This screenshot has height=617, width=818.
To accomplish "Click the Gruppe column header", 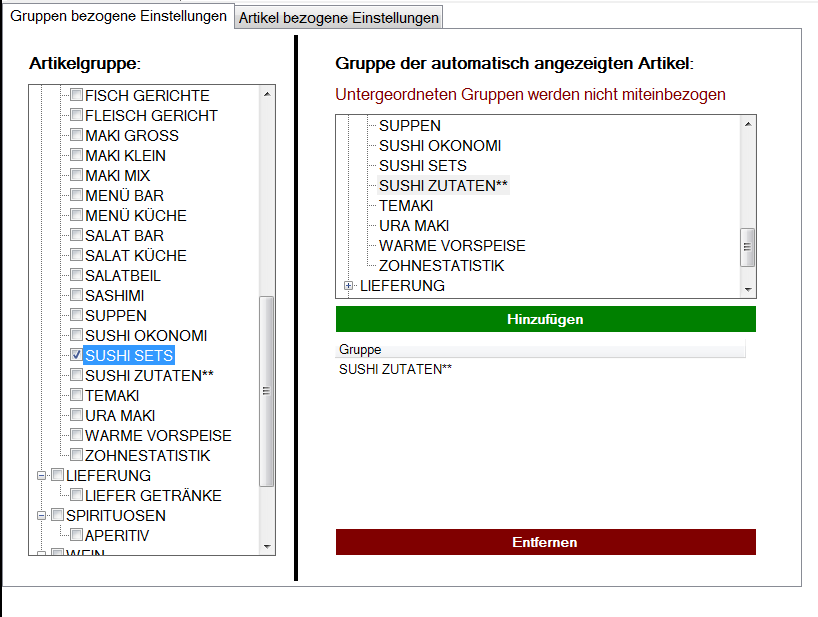I will 540,350.
